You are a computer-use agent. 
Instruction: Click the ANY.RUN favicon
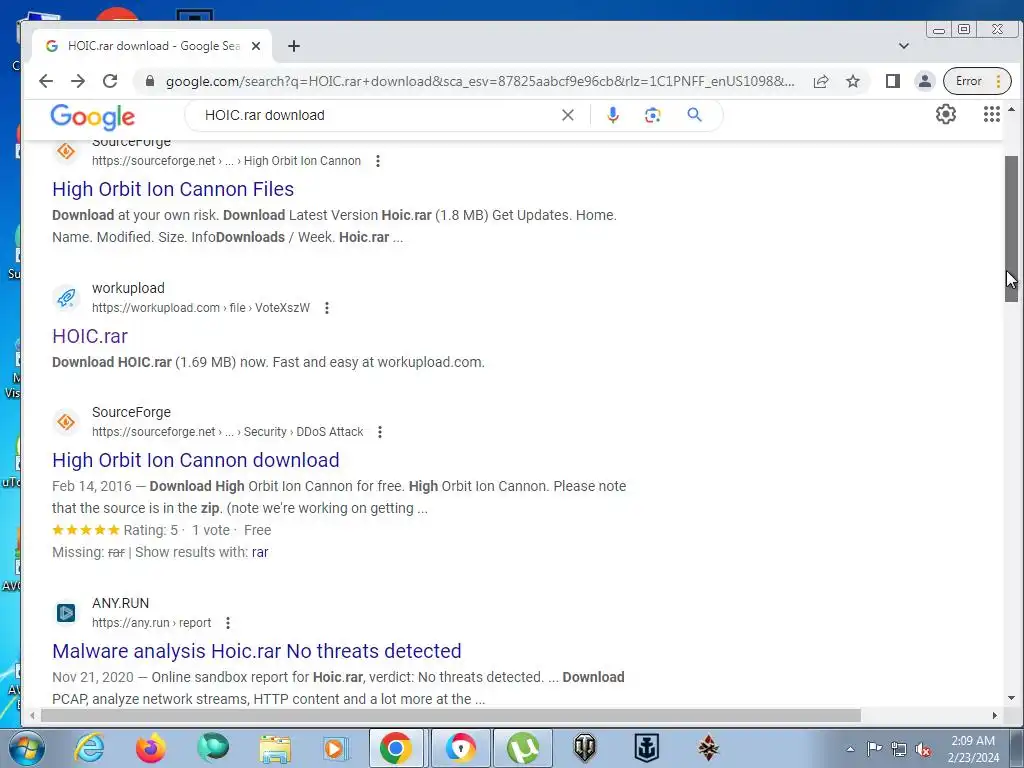click(x=66, y=613)
